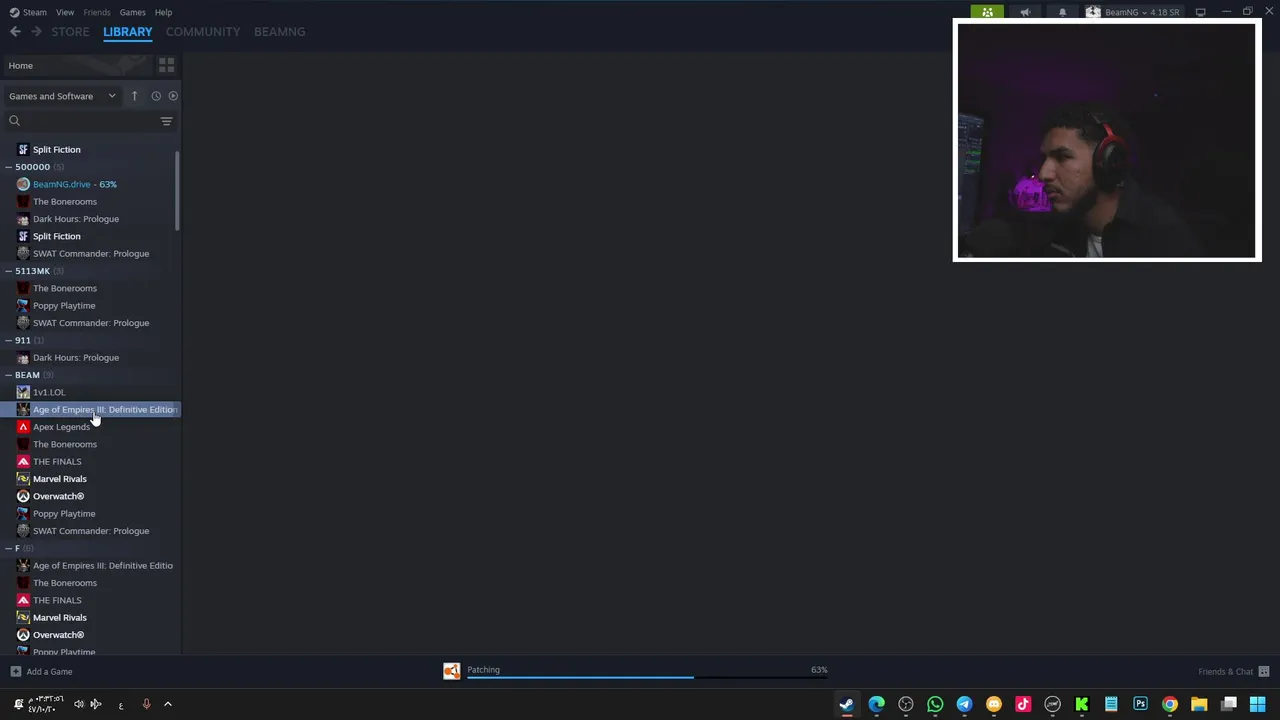Open the Games menu
Screen dimensions: 1280x720
[x=132, y=12]
